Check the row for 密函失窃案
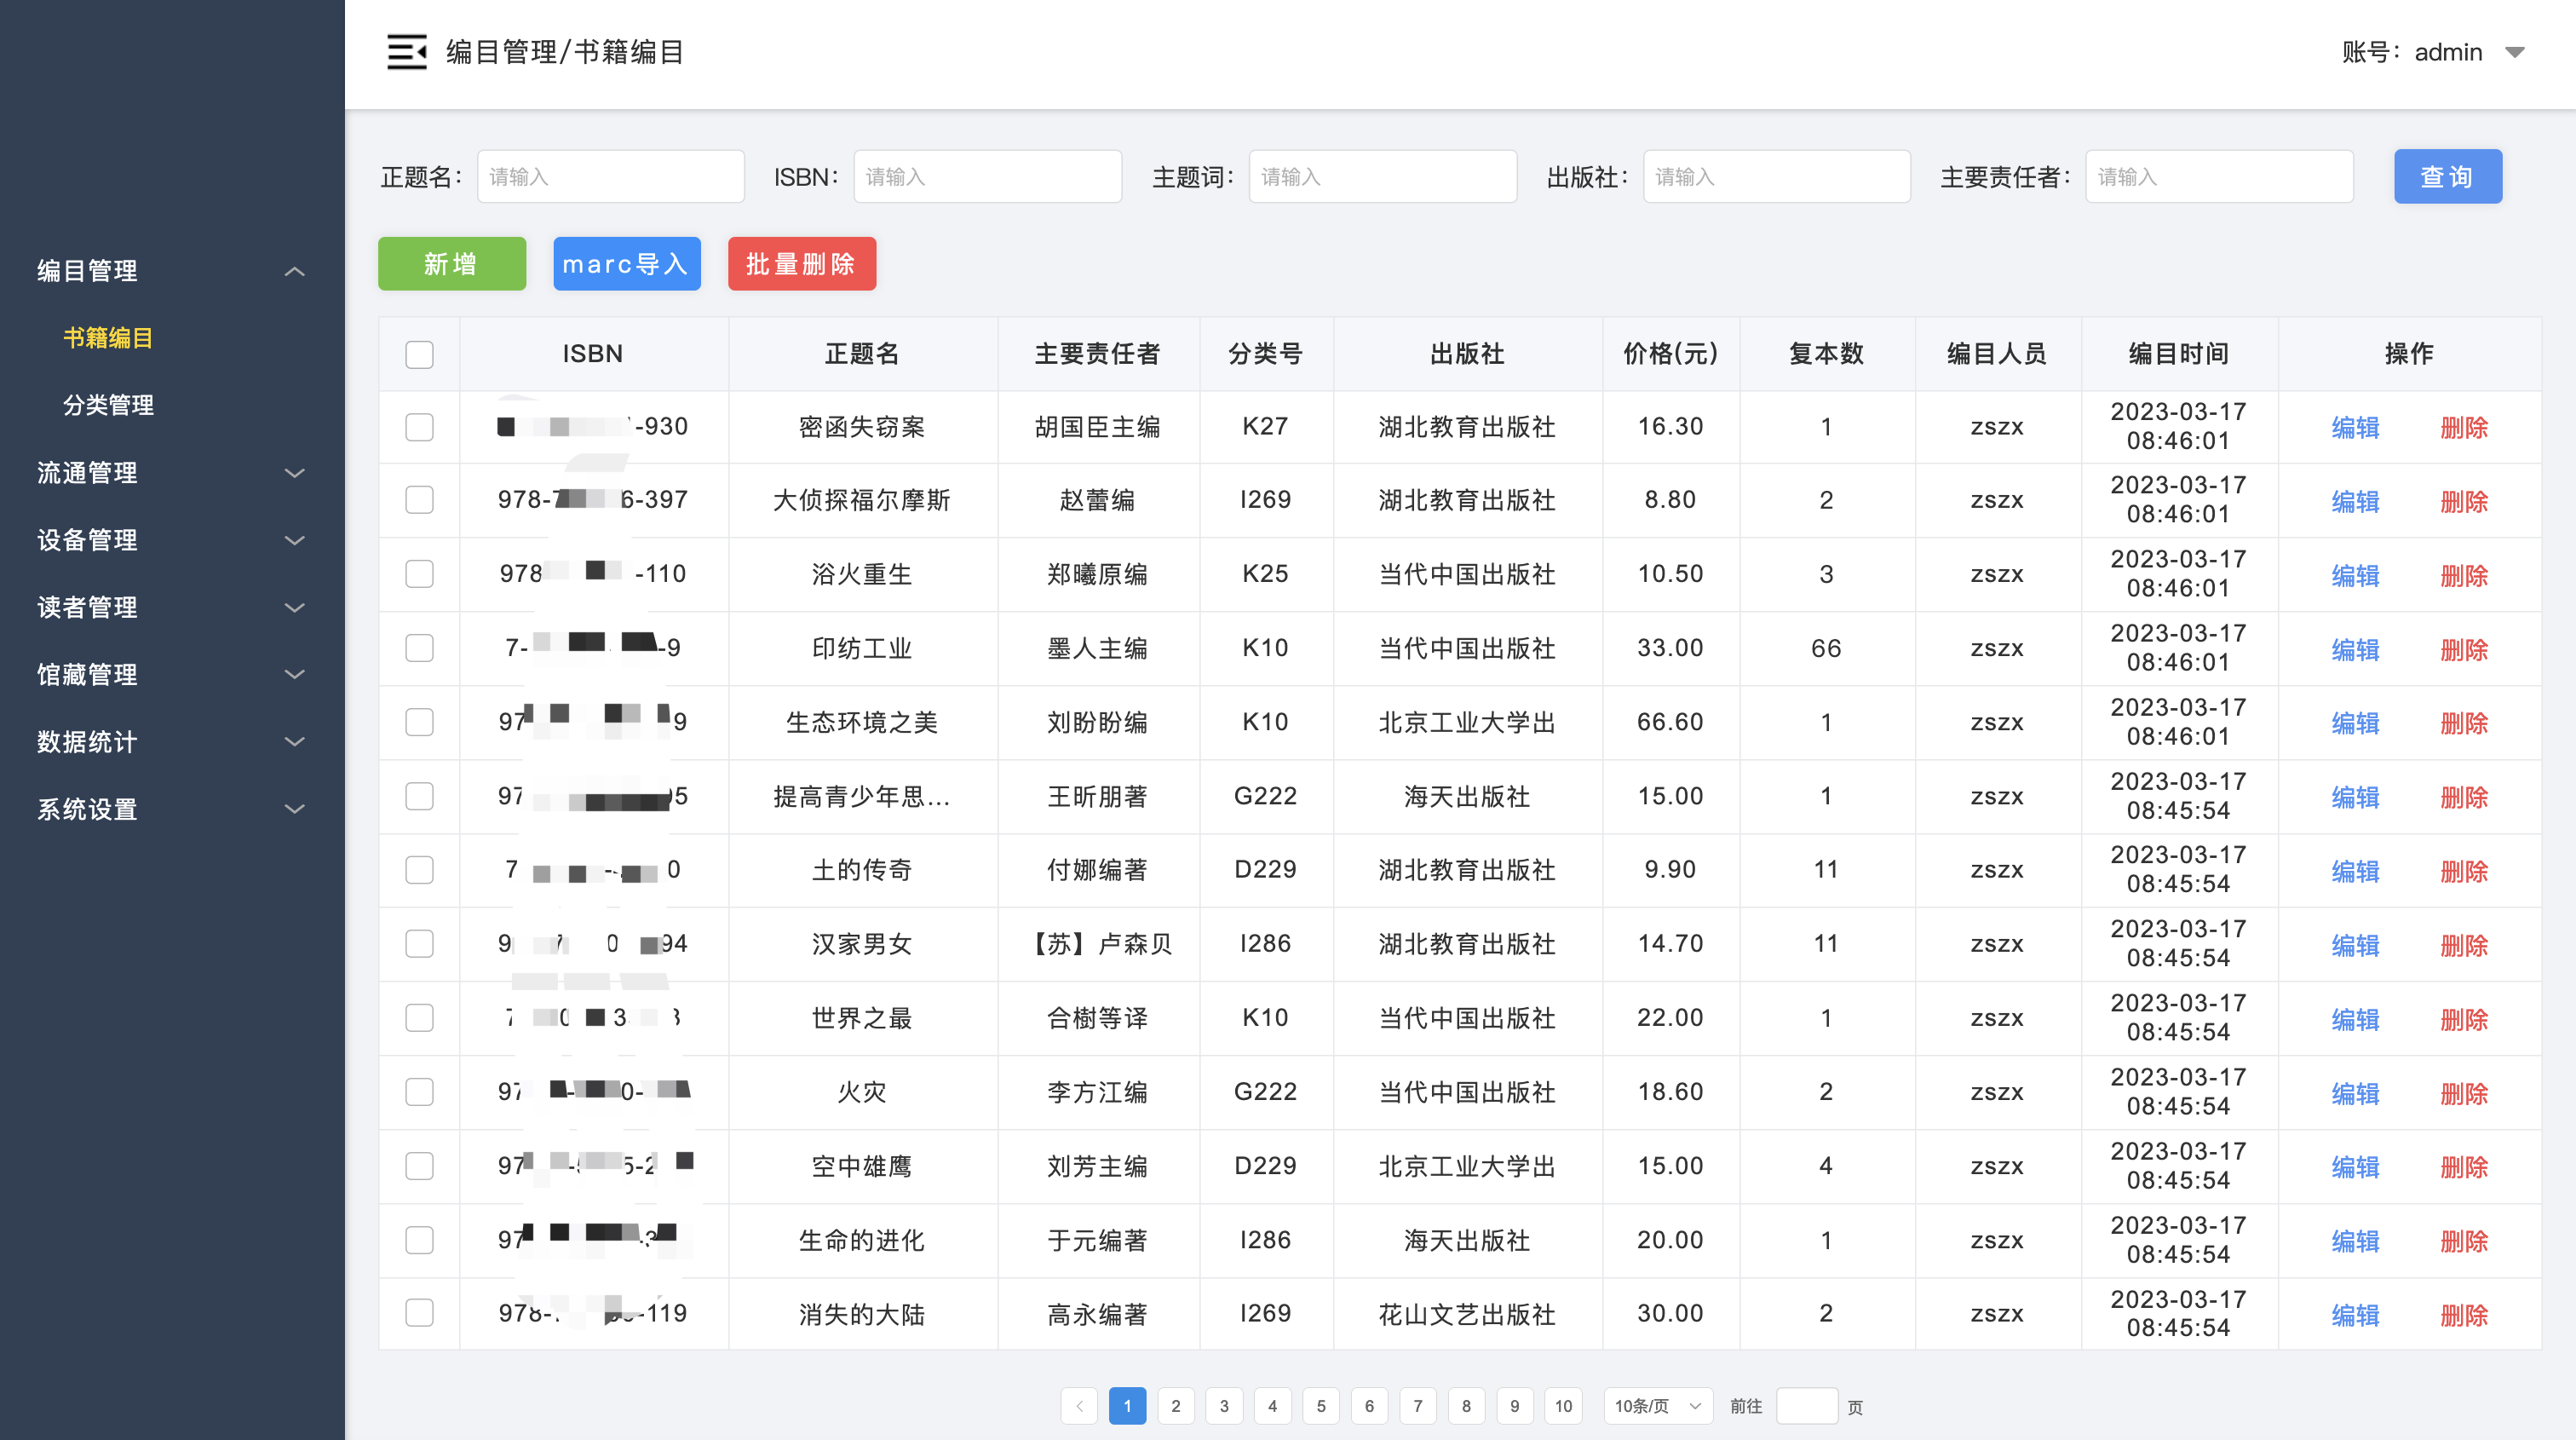Viewport: 2576px width, 1440px height. (x=419, y=427)
